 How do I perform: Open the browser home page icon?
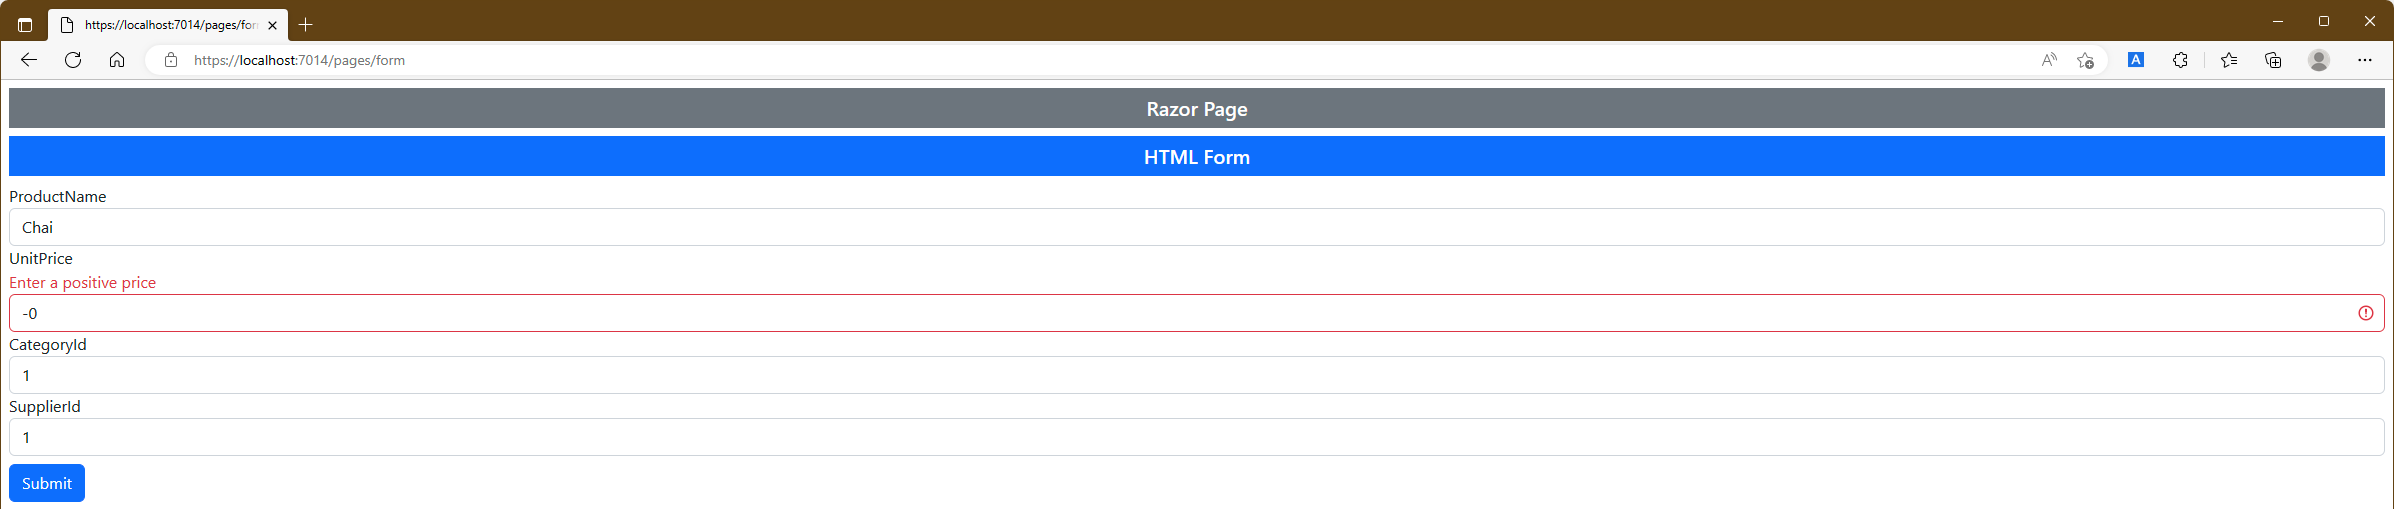[117, 60]
